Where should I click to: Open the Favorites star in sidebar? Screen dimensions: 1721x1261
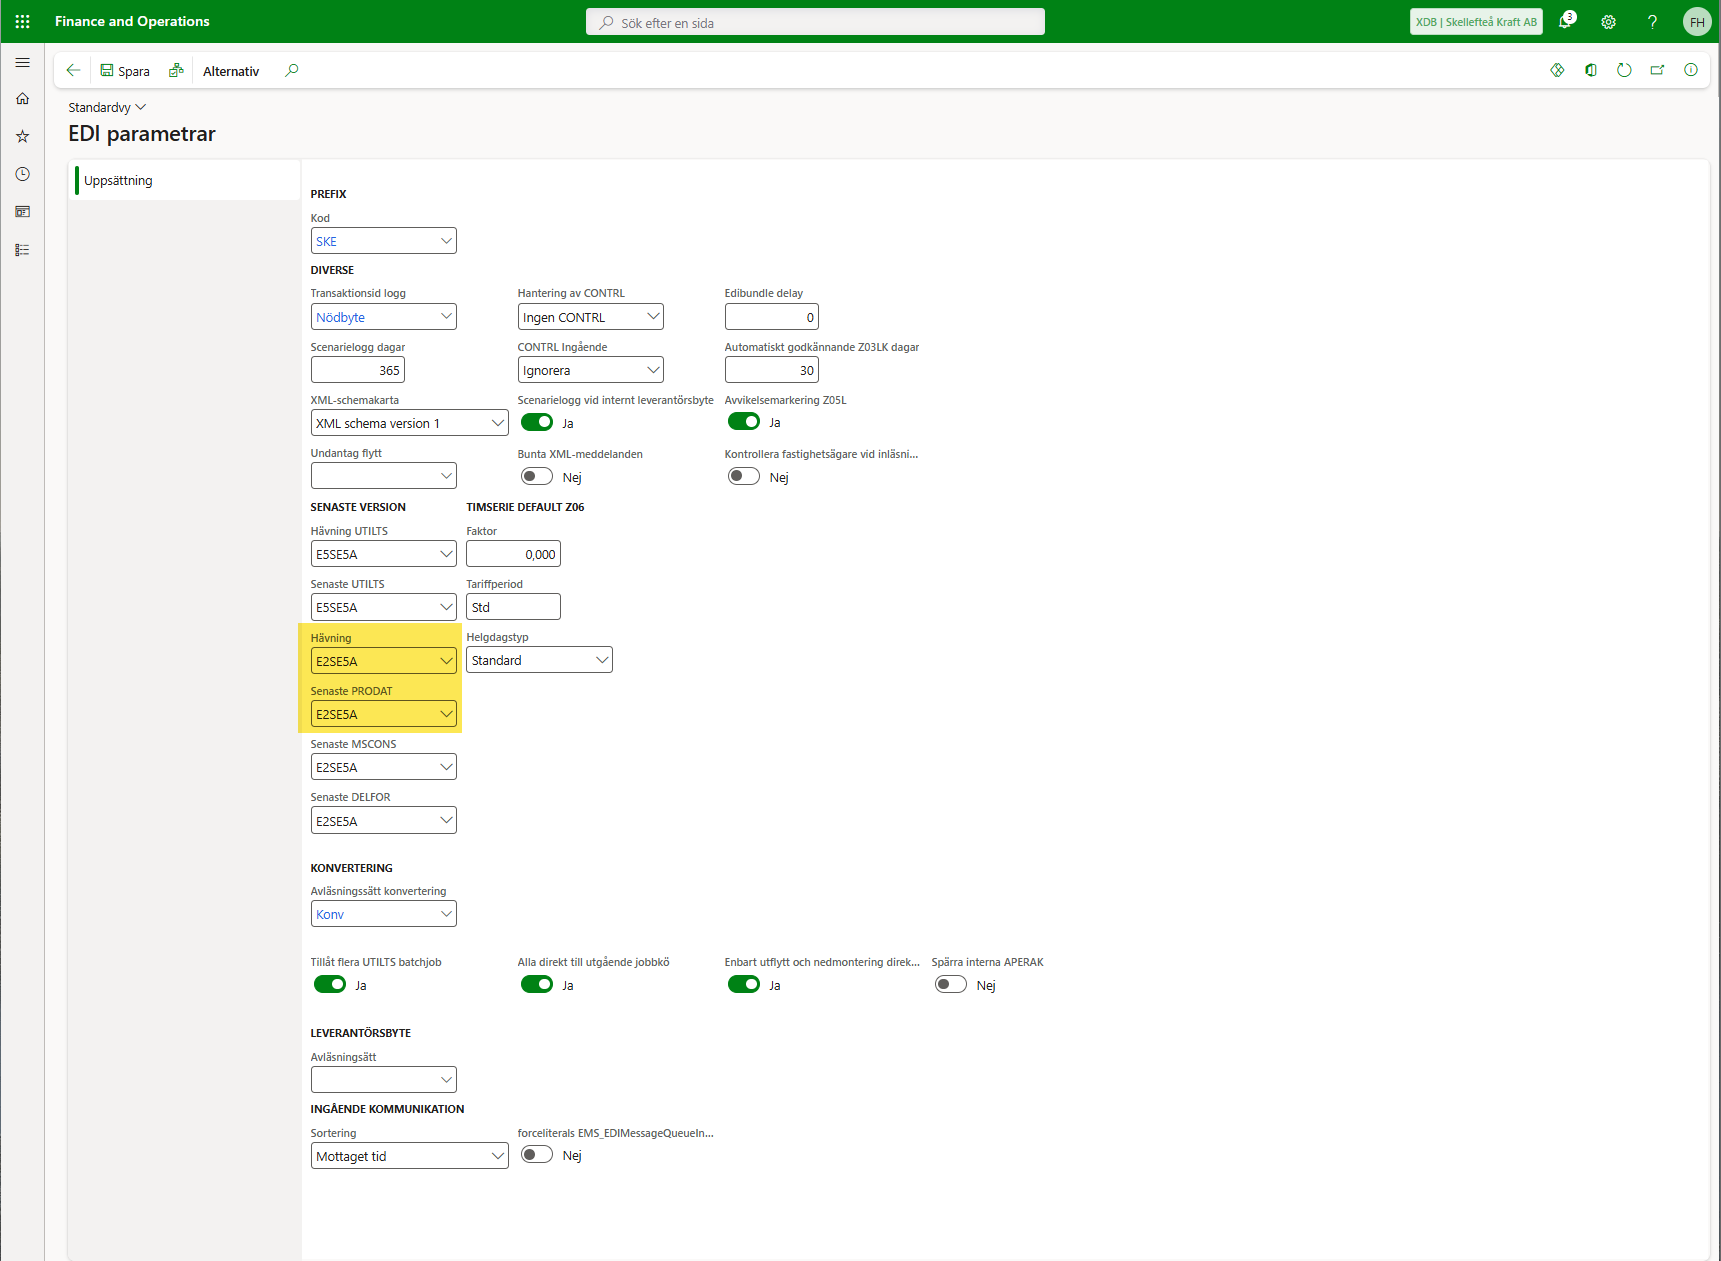tap(22, 136)
